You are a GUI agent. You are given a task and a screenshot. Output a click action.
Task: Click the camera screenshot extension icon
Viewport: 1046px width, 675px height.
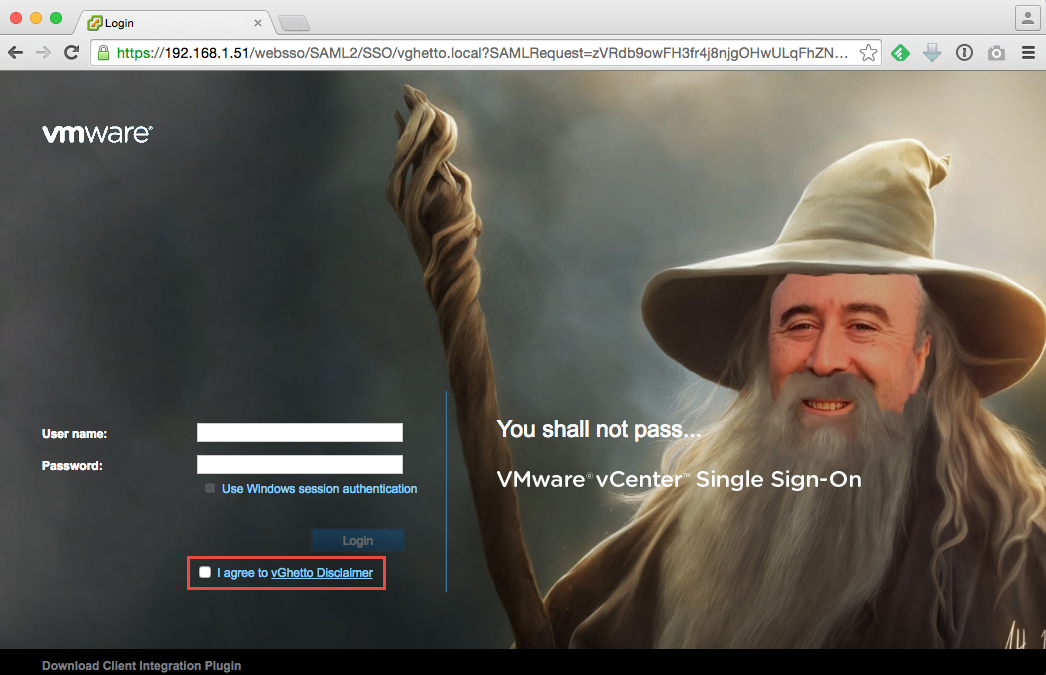(x=996, y=53)
